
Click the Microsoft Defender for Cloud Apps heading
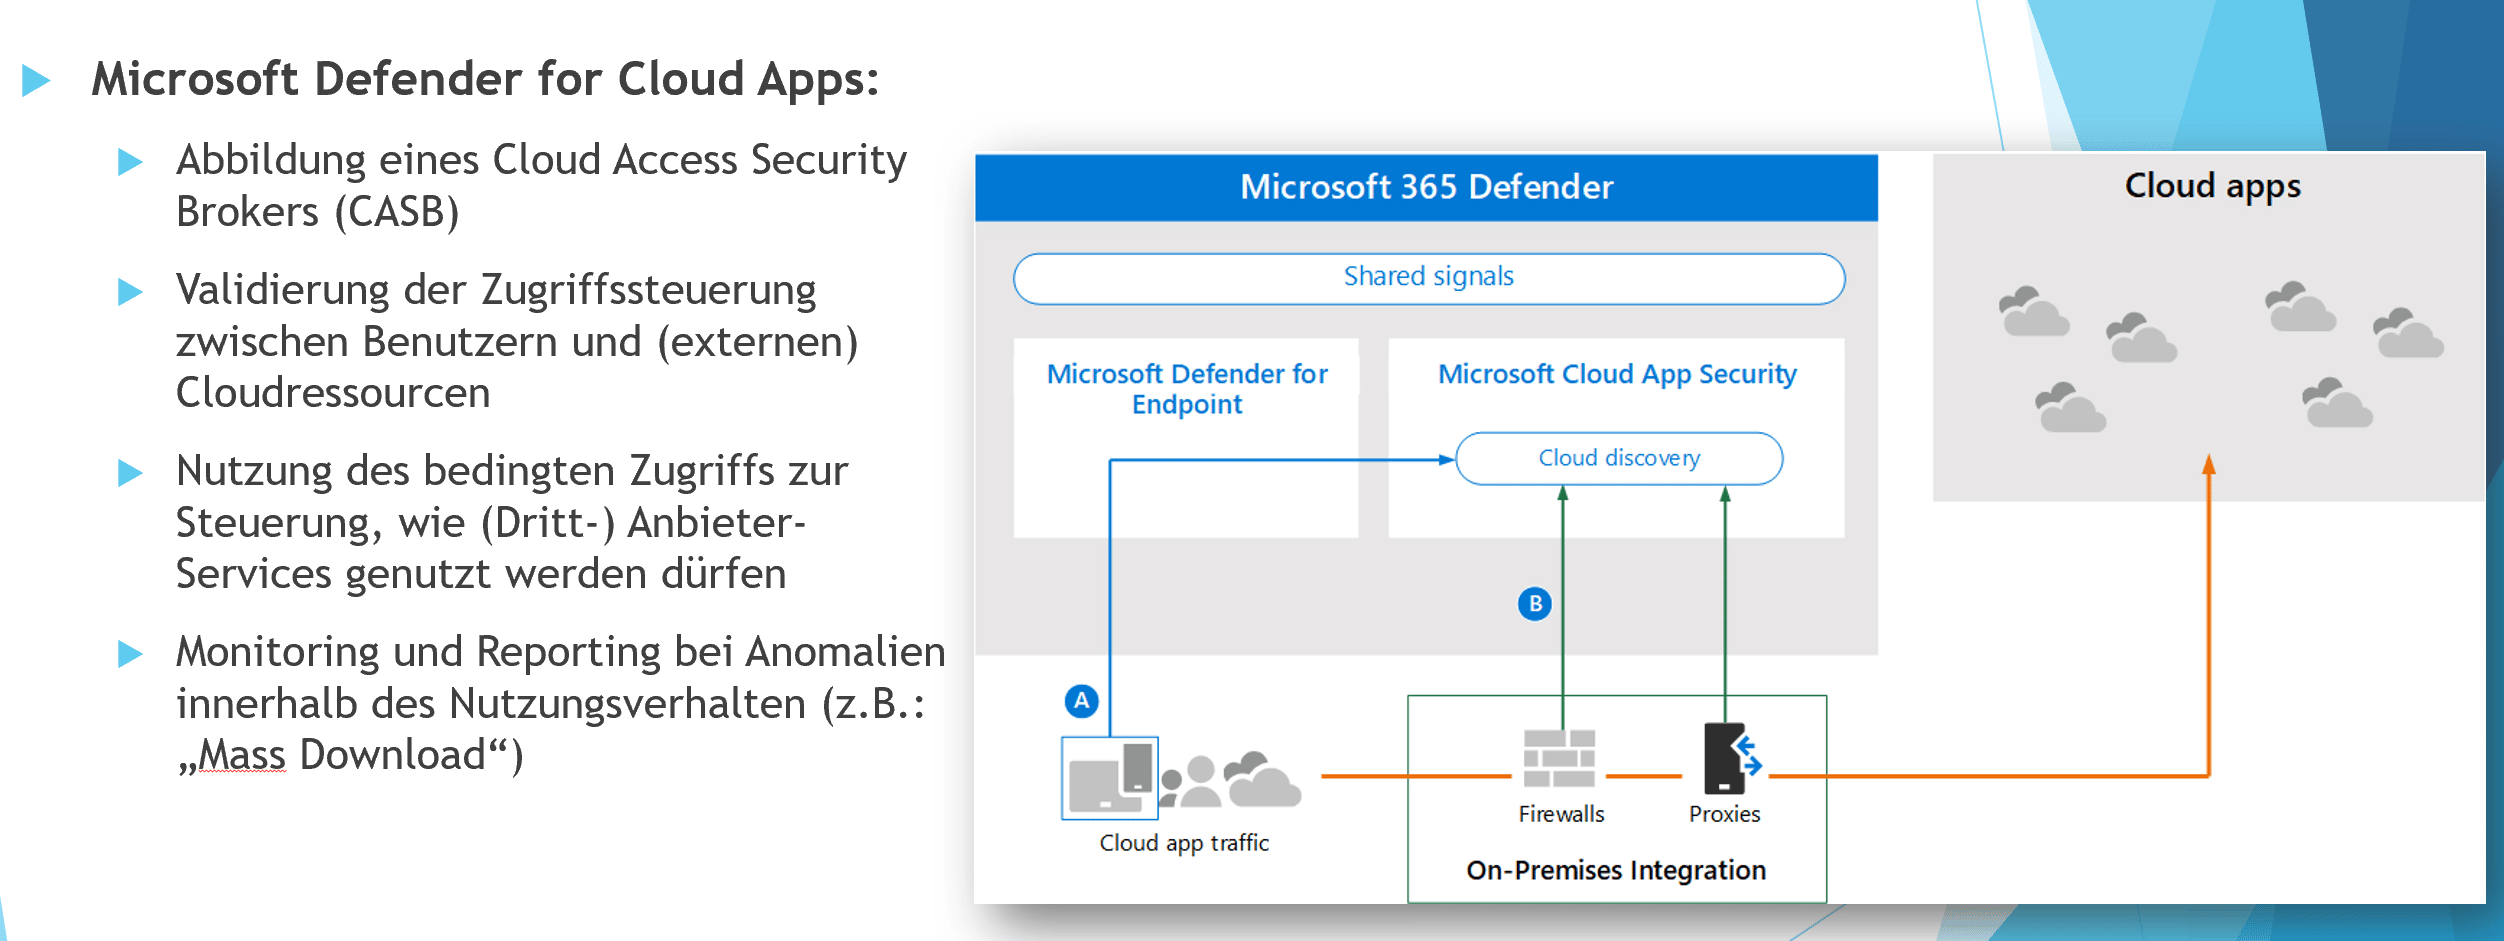(x=485, y=79)
